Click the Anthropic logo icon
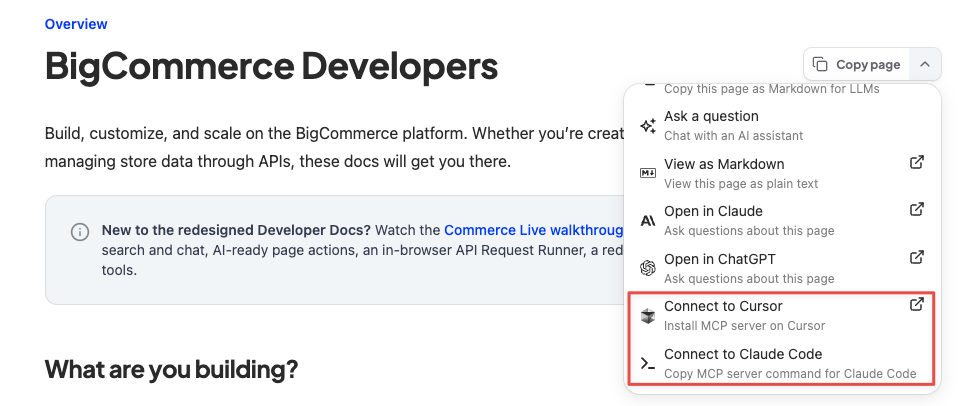This screenshot has width=979, height=406. [x=648, y=220]
